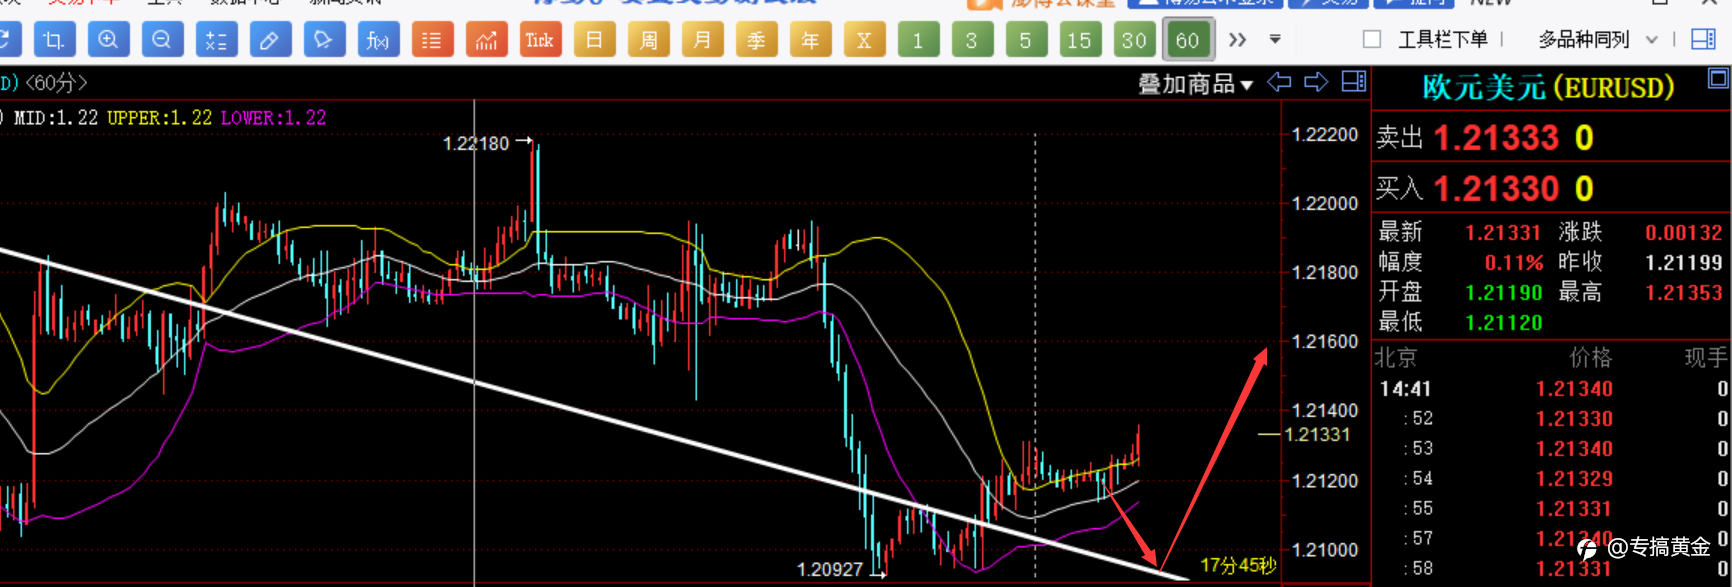
Task: Select quarterly period 季 button
Action: click(756, 40)
